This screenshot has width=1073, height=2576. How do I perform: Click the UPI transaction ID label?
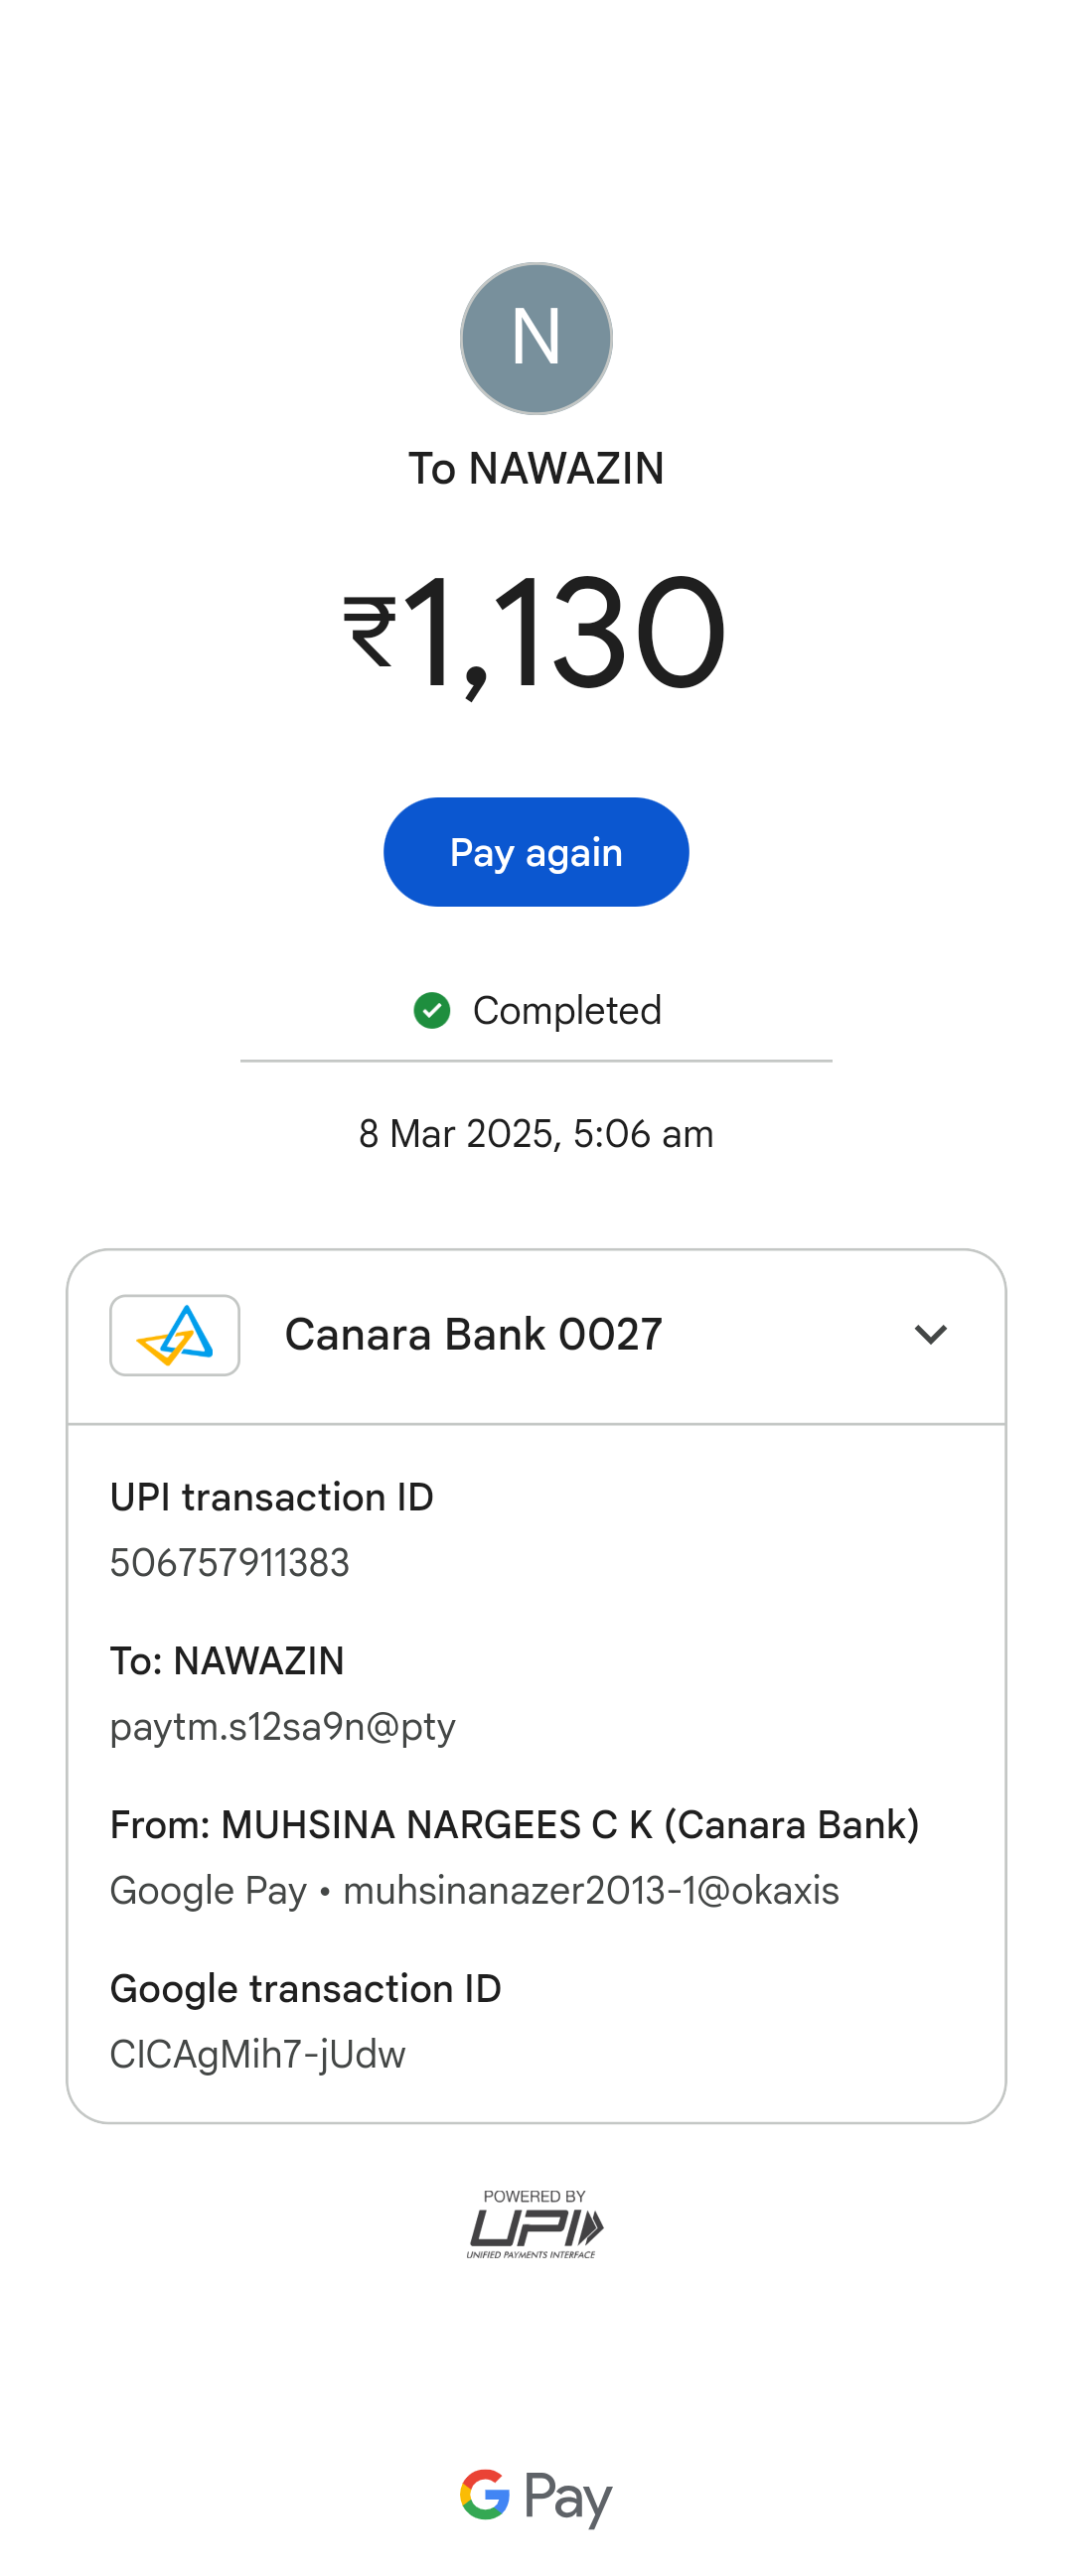272,1497
